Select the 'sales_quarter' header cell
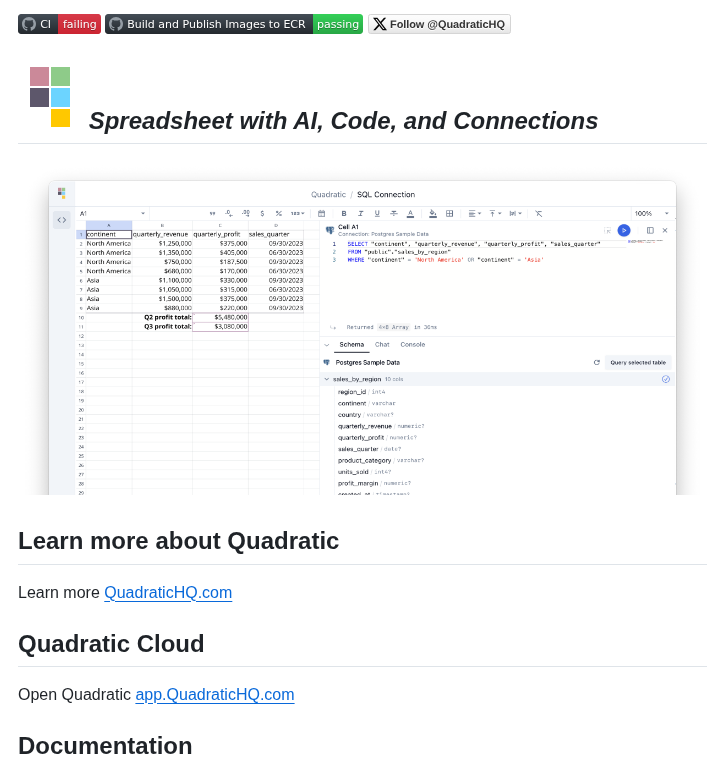The height and width of the screenshot is (768, 716). point(276,234)
